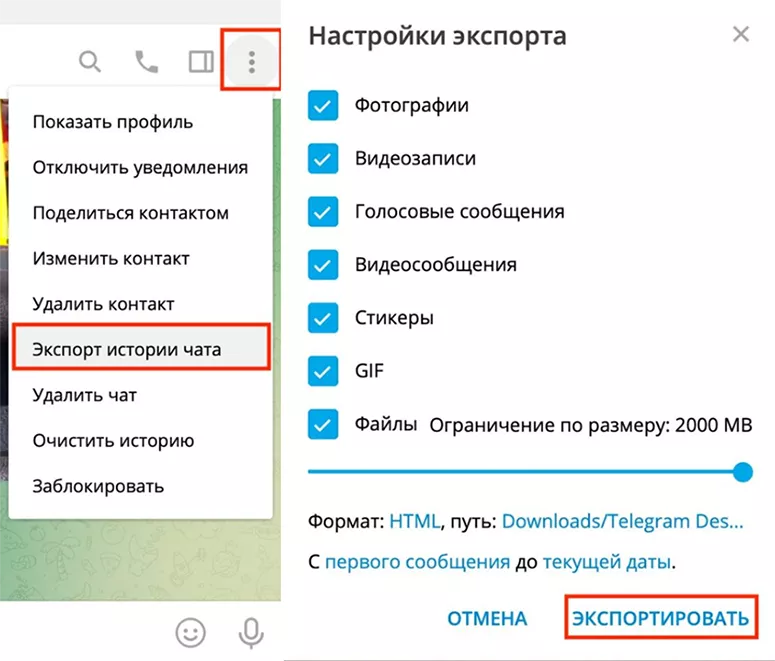
Task: Uncheck the Файлы checkbox
Action: (x=323, y=424)
